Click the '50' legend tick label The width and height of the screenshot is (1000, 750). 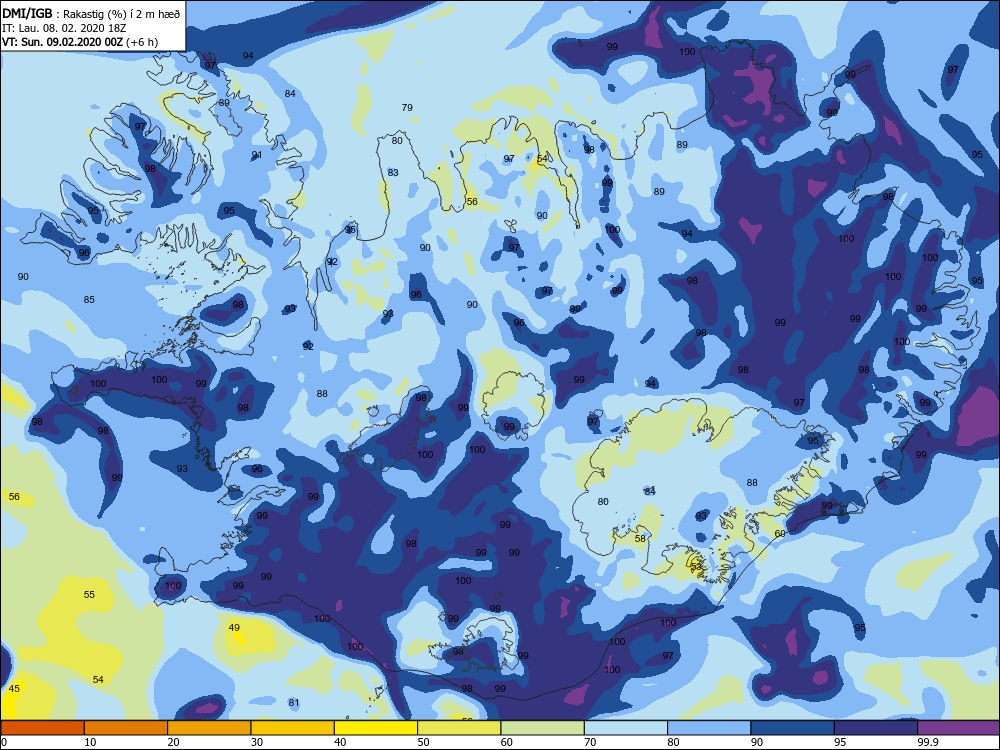(423, 742)
